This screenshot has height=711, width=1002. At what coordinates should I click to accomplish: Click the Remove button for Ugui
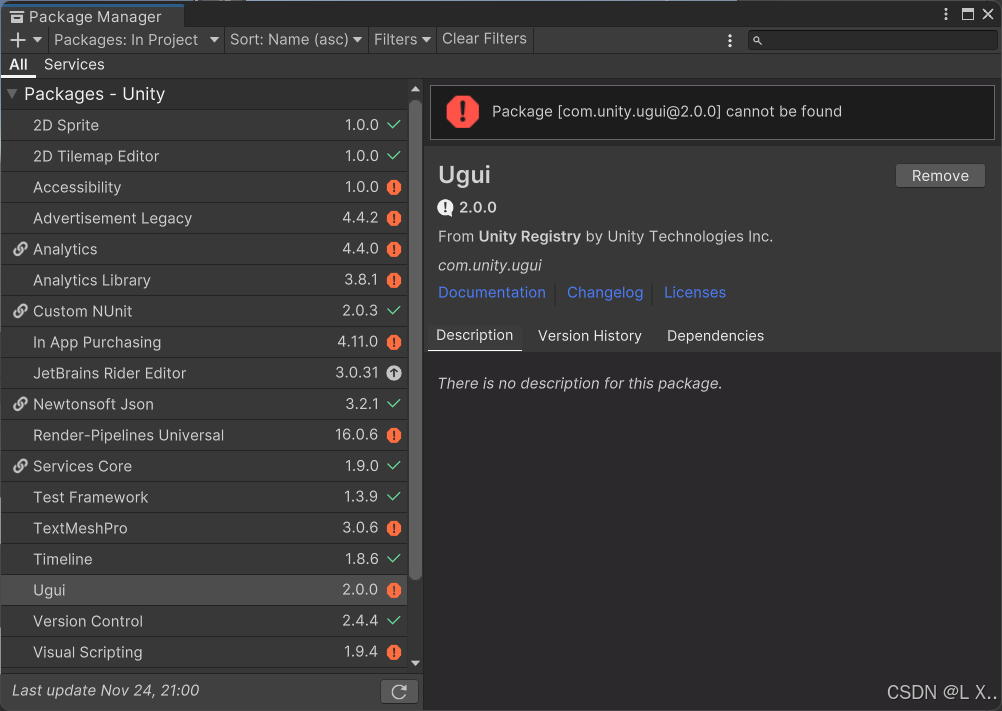tap(940, 176)
